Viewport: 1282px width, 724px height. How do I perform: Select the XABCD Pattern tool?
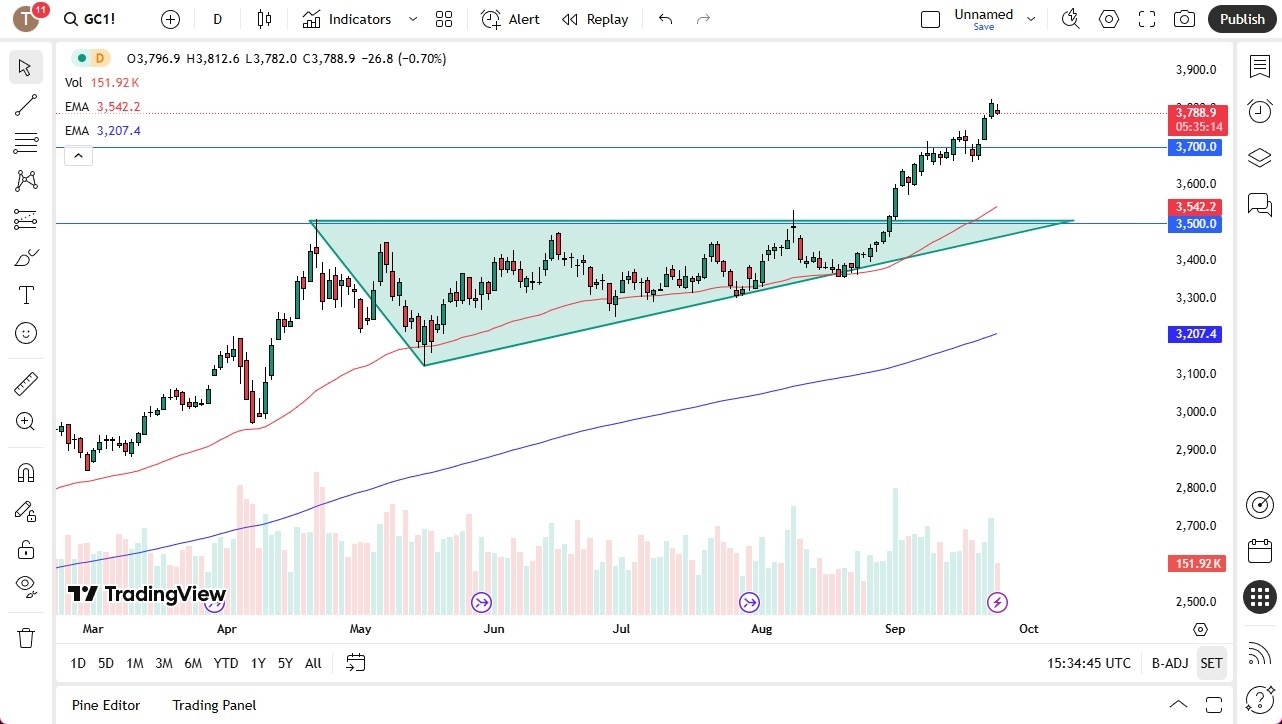[25, 180]
